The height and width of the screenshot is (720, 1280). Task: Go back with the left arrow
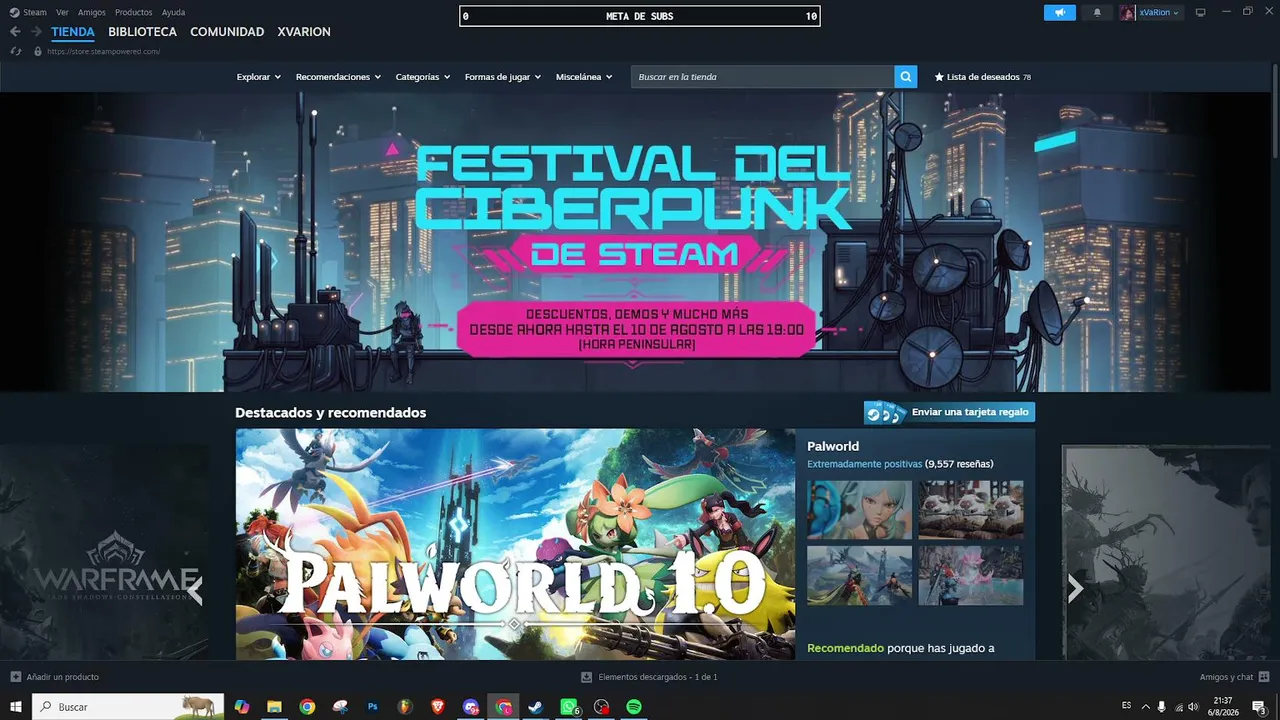pyautogui.click(x=15, y=32)
